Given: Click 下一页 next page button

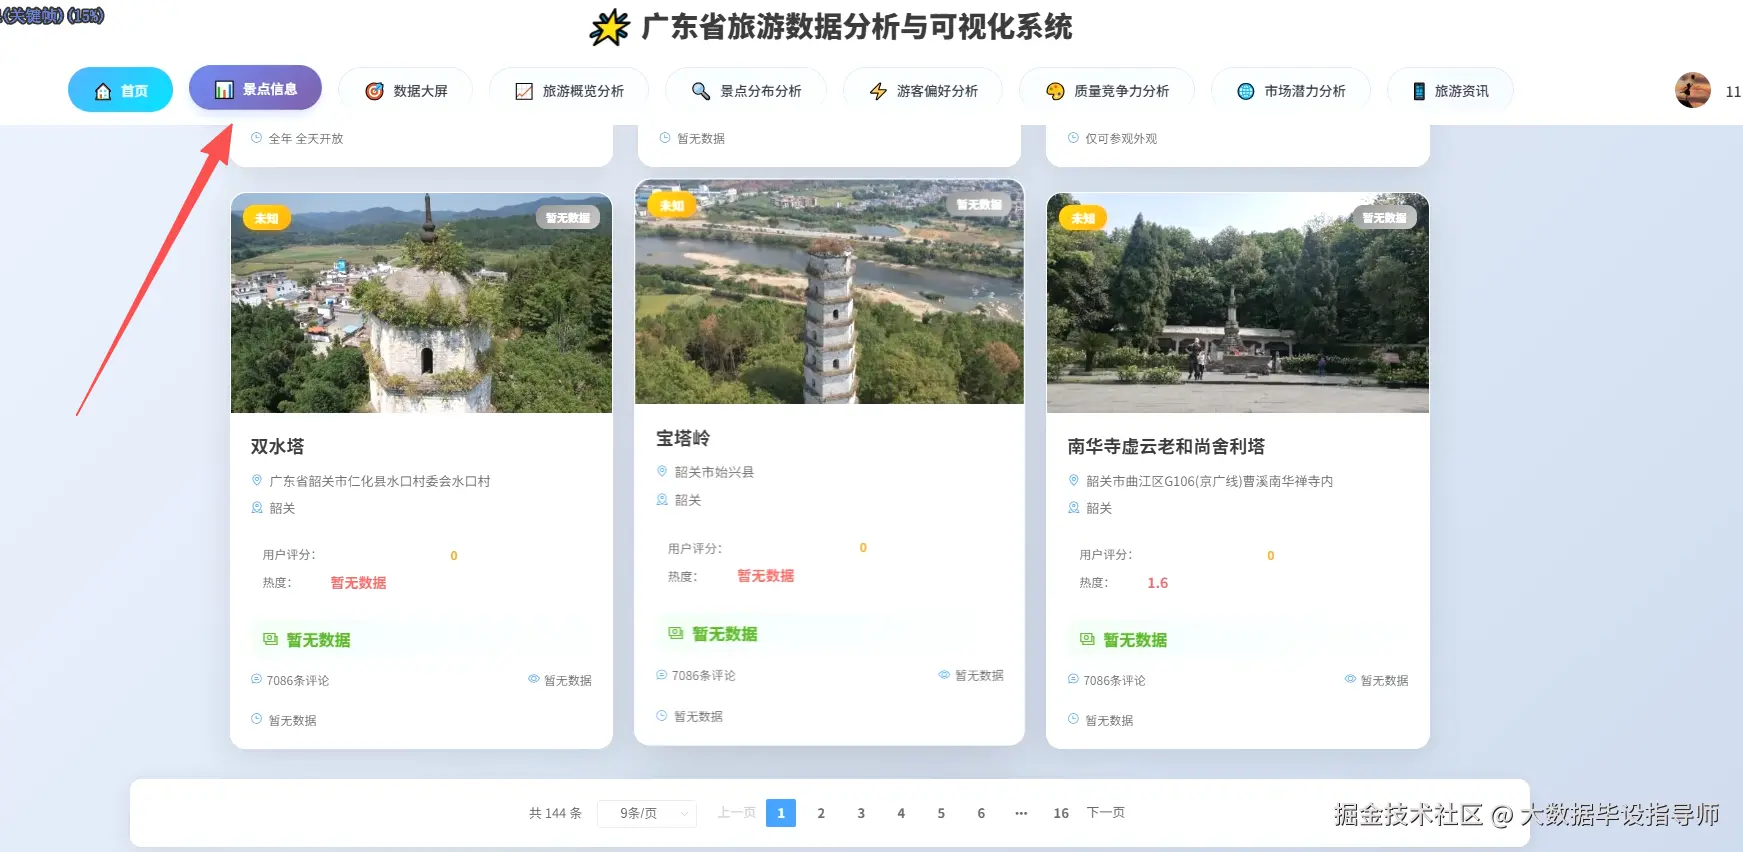Looking at the screenshot, I should click(x=1106, y=813).
